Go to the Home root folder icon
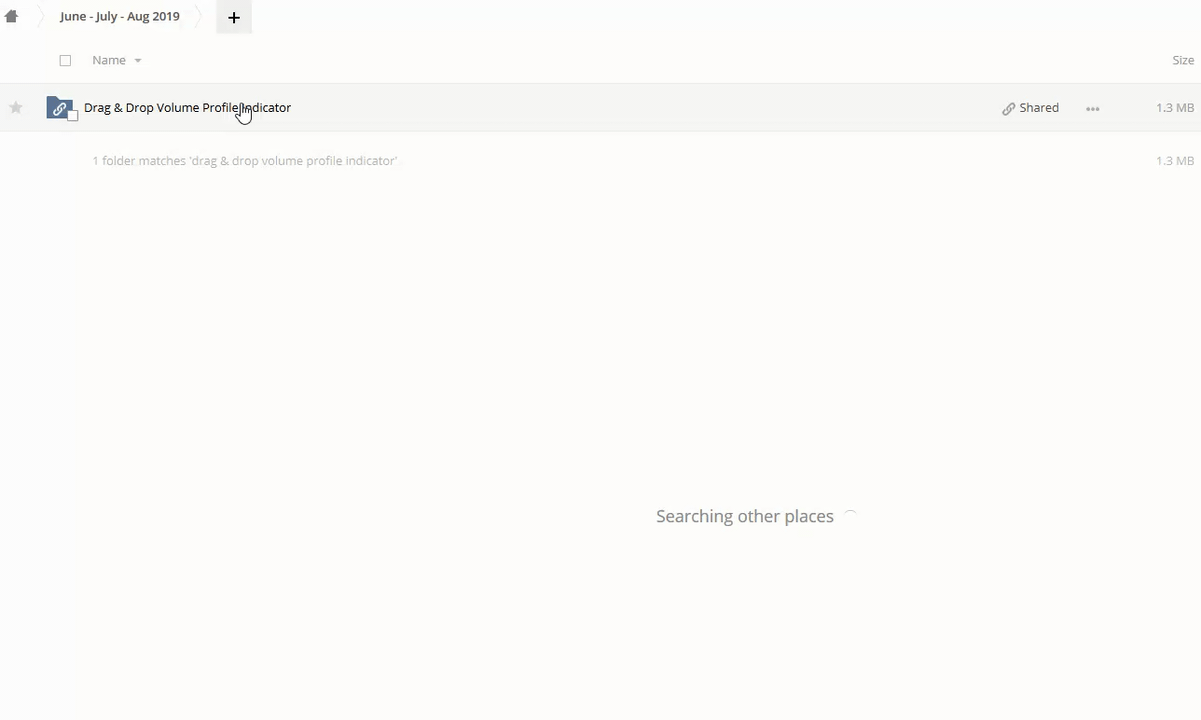 pyautogui.click(x=11, y=16)
